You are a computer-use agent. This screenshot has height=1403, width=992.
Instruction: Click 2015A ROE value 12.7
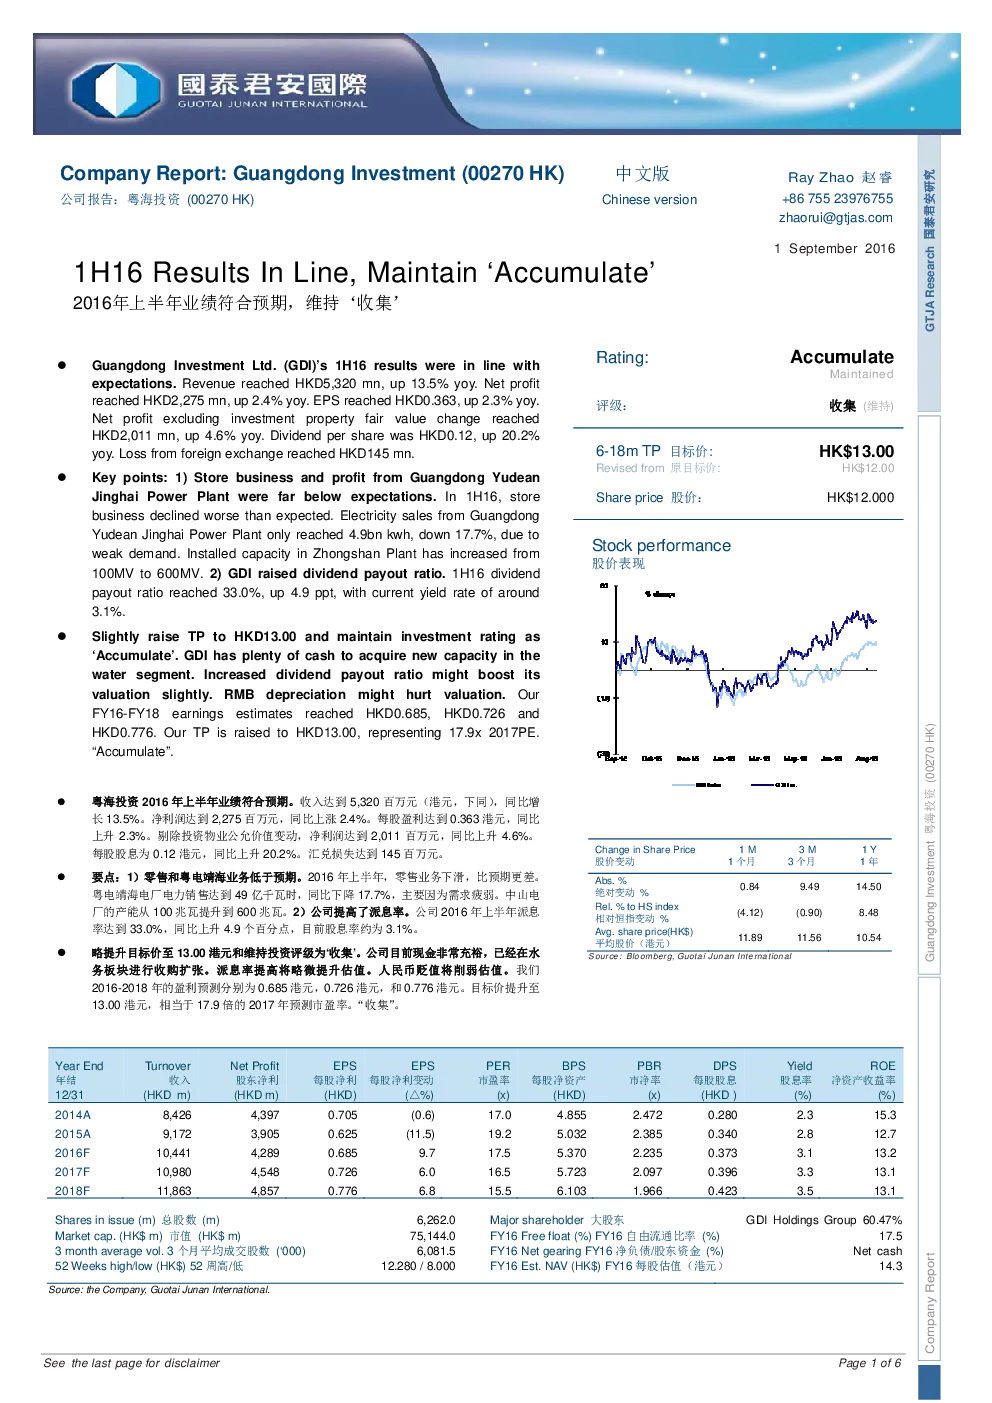(885, 1134)
